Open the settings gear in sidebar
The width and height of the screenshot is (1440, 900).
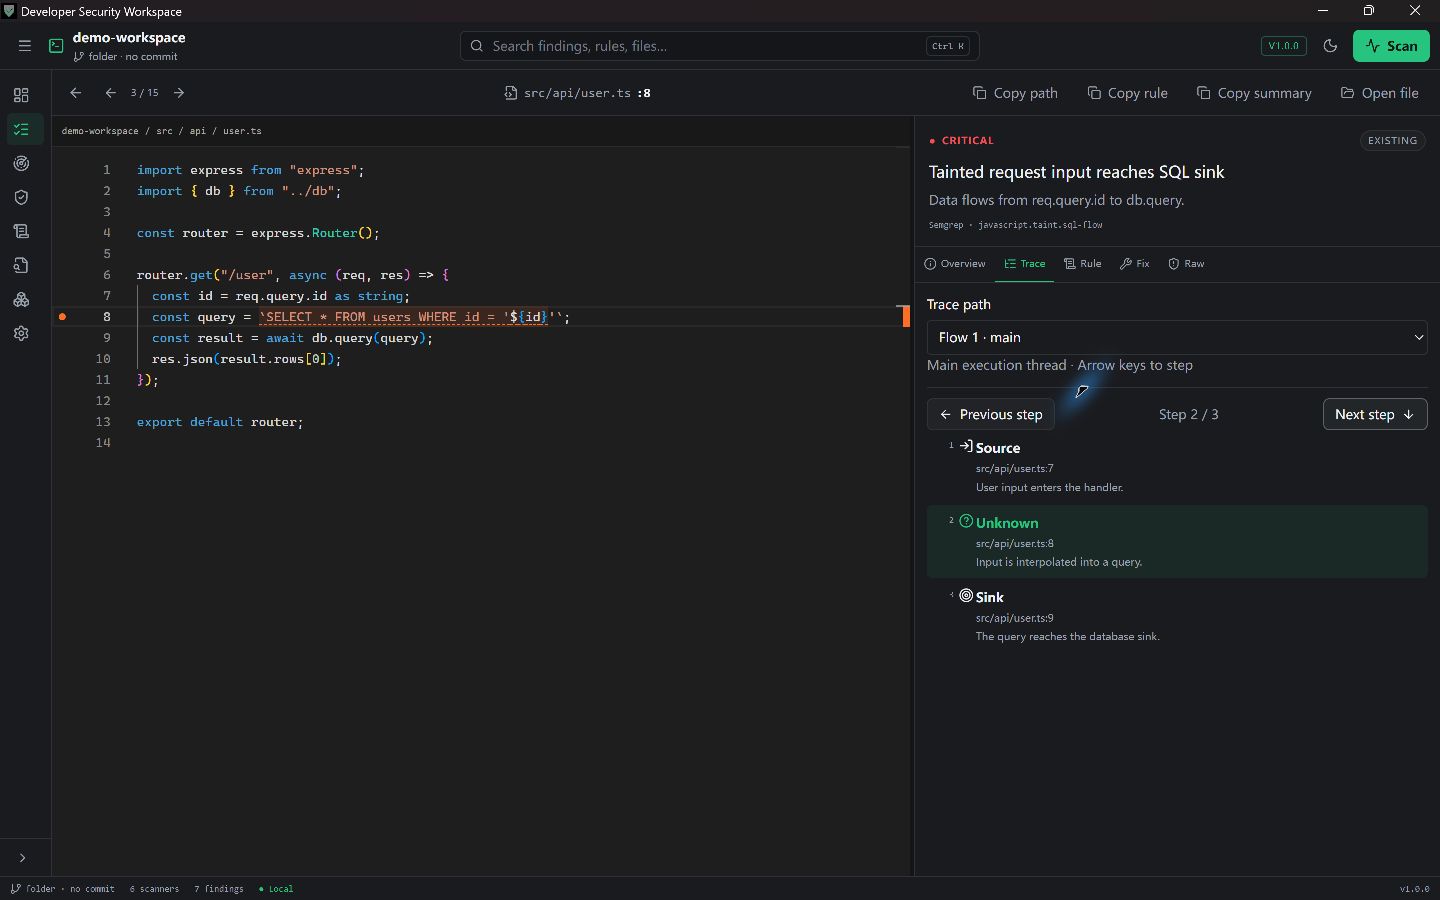tap(21, 333)
